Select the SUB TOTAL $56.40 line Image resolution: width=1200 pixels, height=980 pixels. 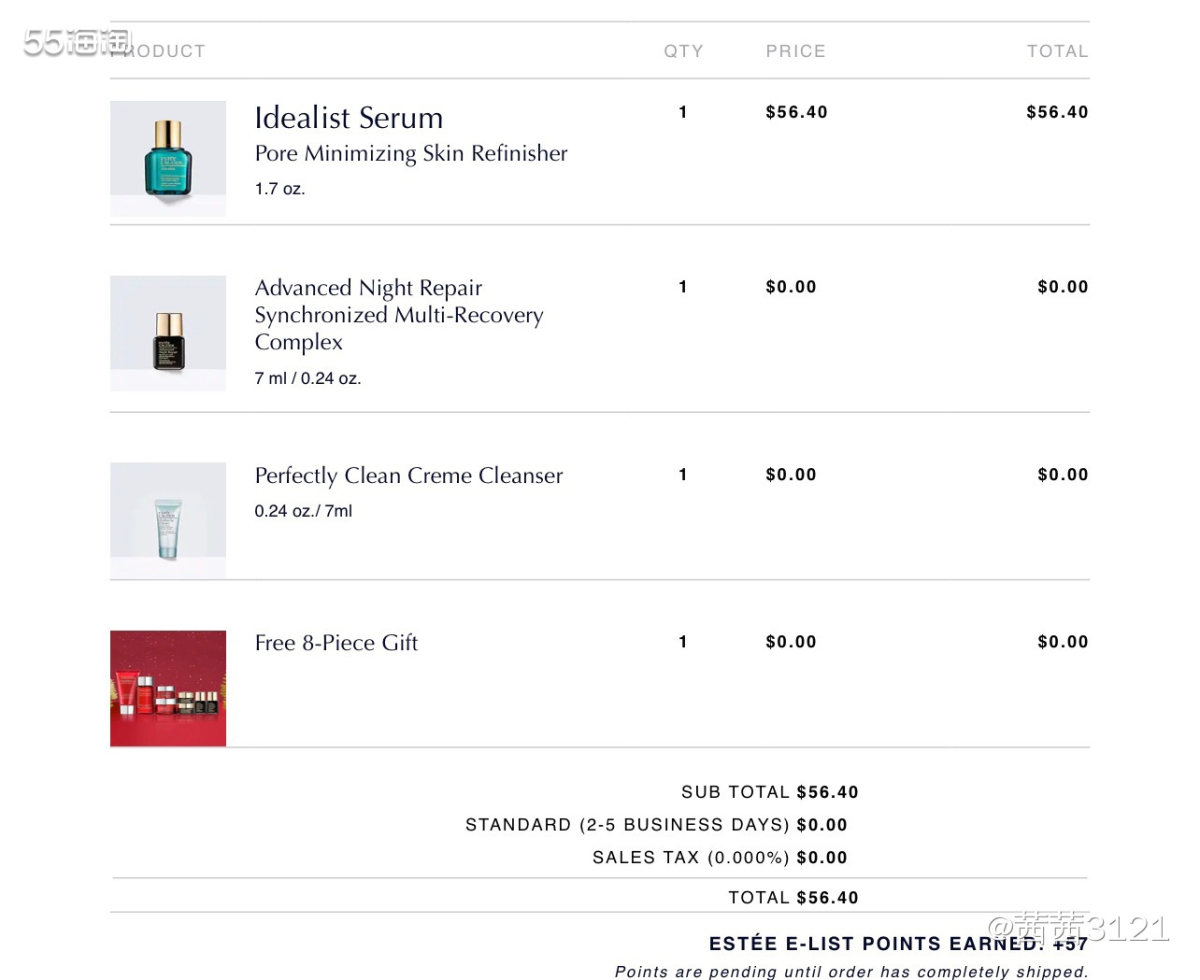point(770,792)
